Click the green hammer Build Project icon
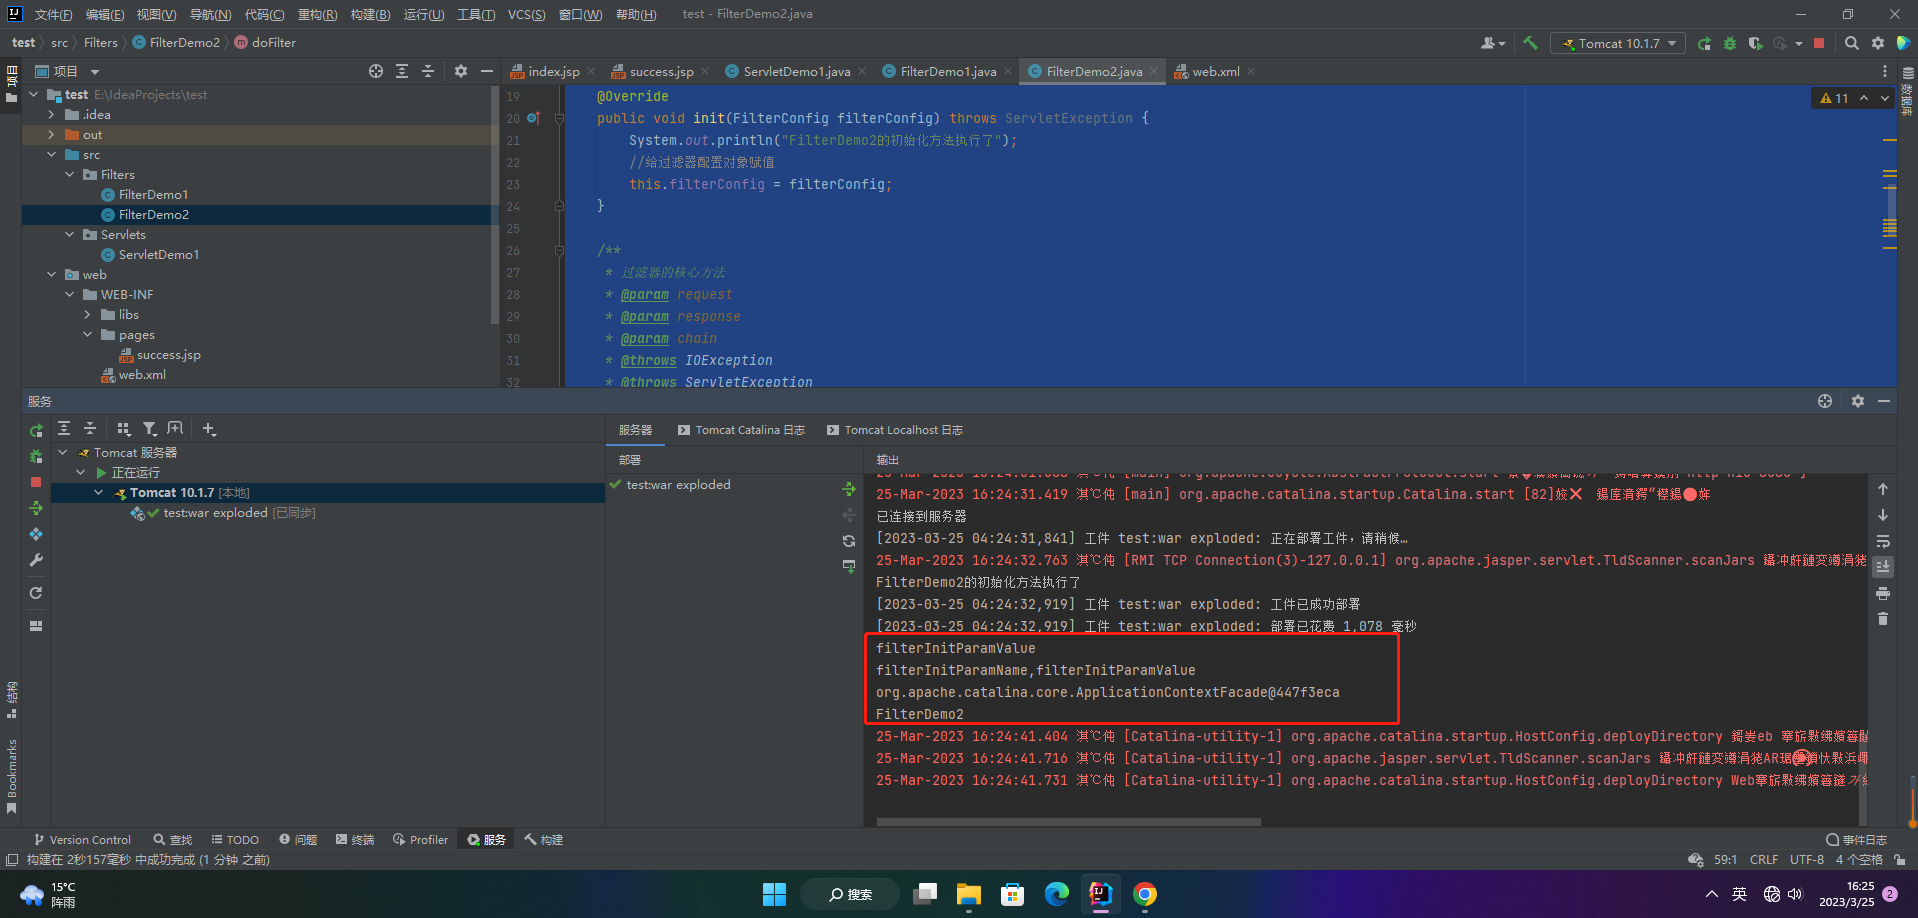The width and height of the screenshot is (1918, 918). (x=1530, y=43)
